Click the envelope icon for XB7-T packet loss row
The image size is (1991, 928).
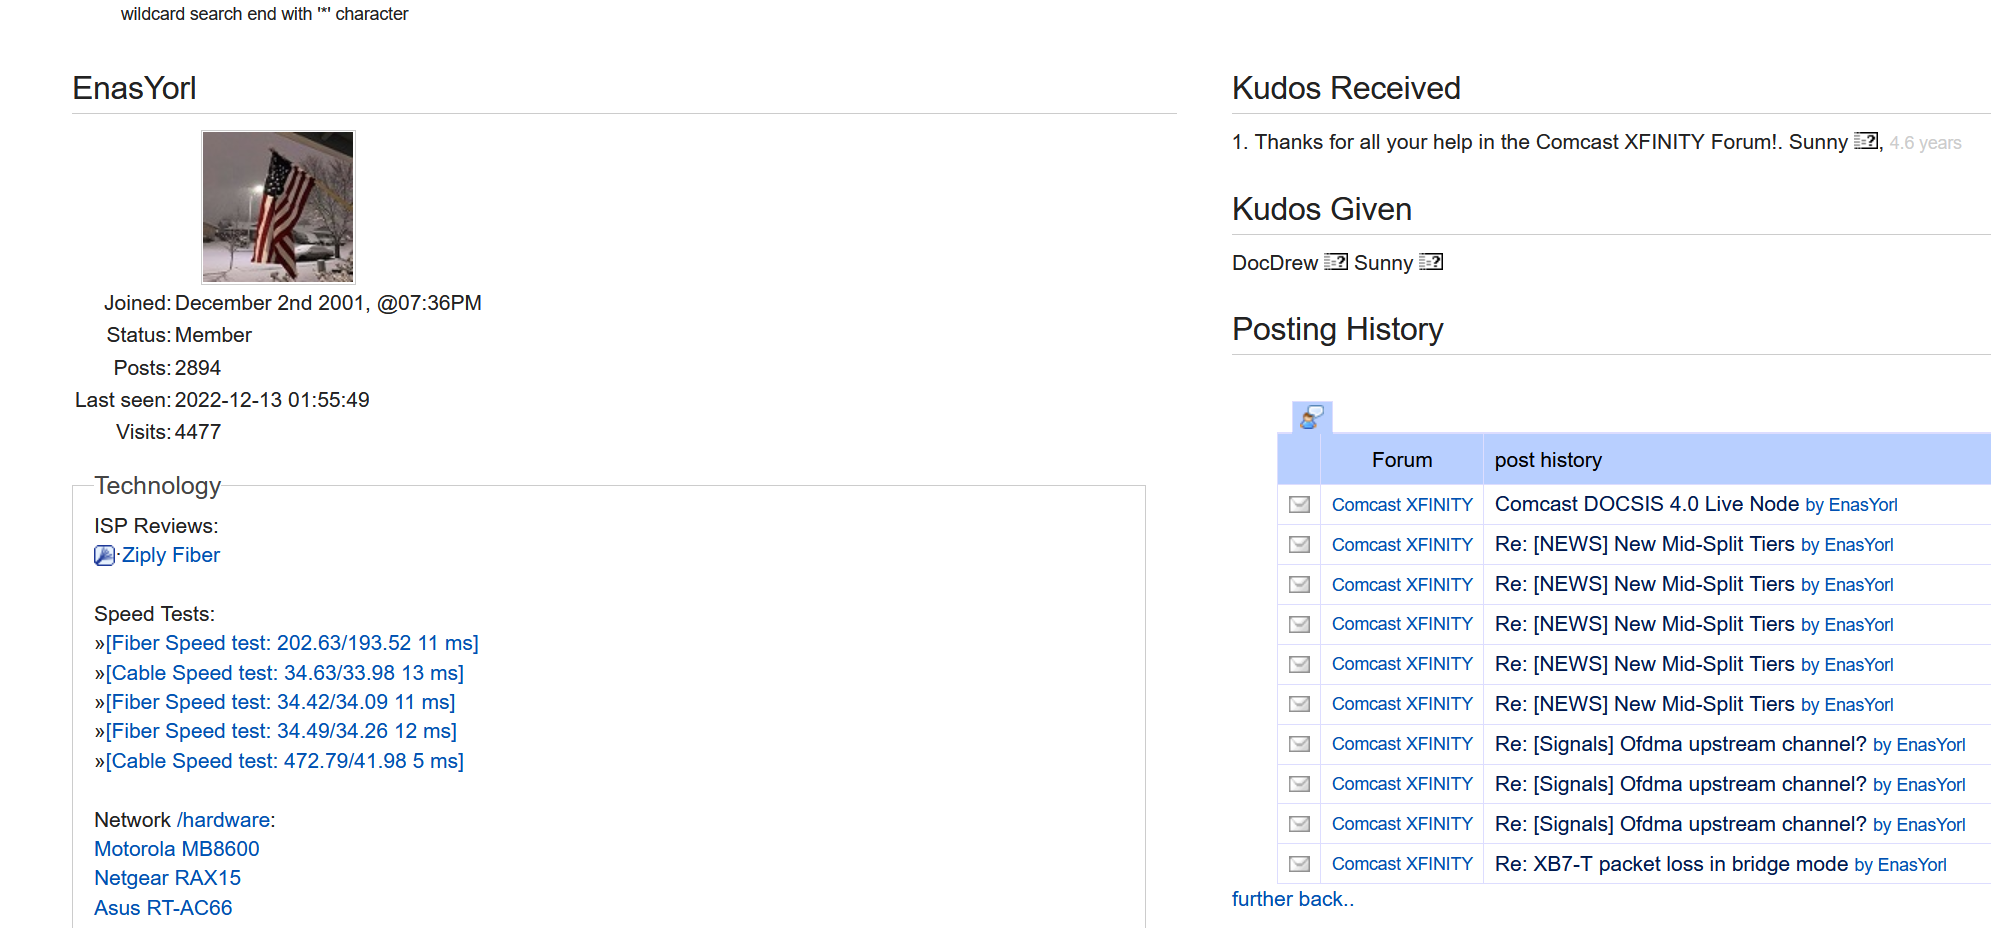pyautogui.click(x=1299, y=864)
